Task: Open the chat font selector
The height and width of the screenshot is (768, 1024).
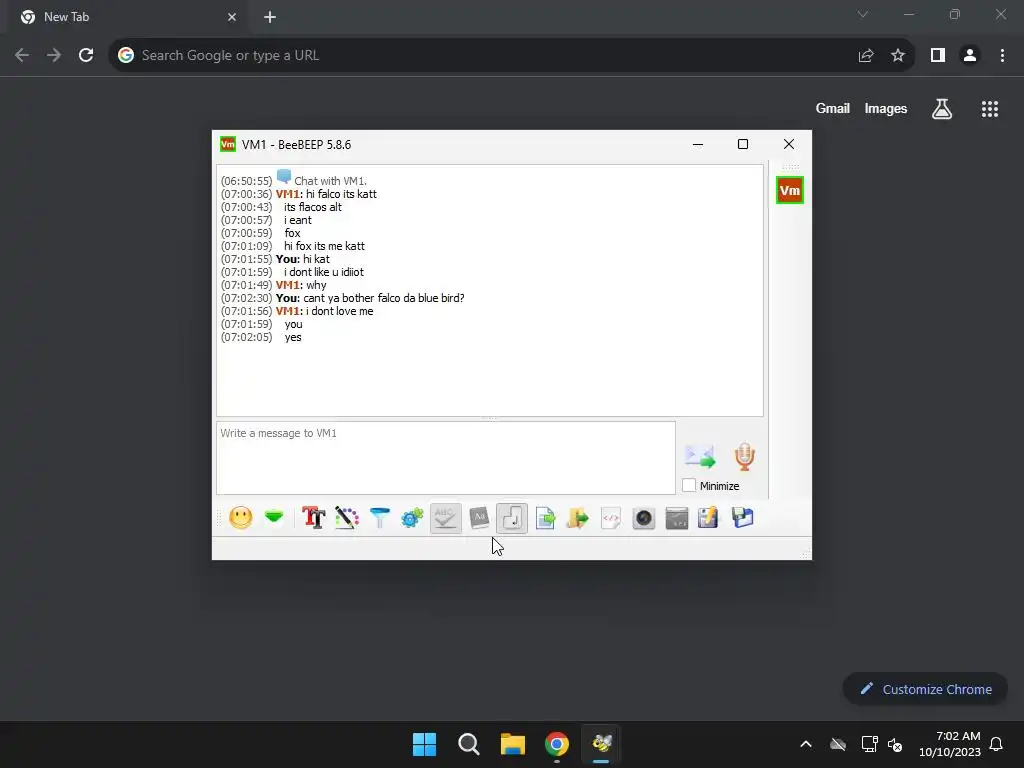Action: 313,518
